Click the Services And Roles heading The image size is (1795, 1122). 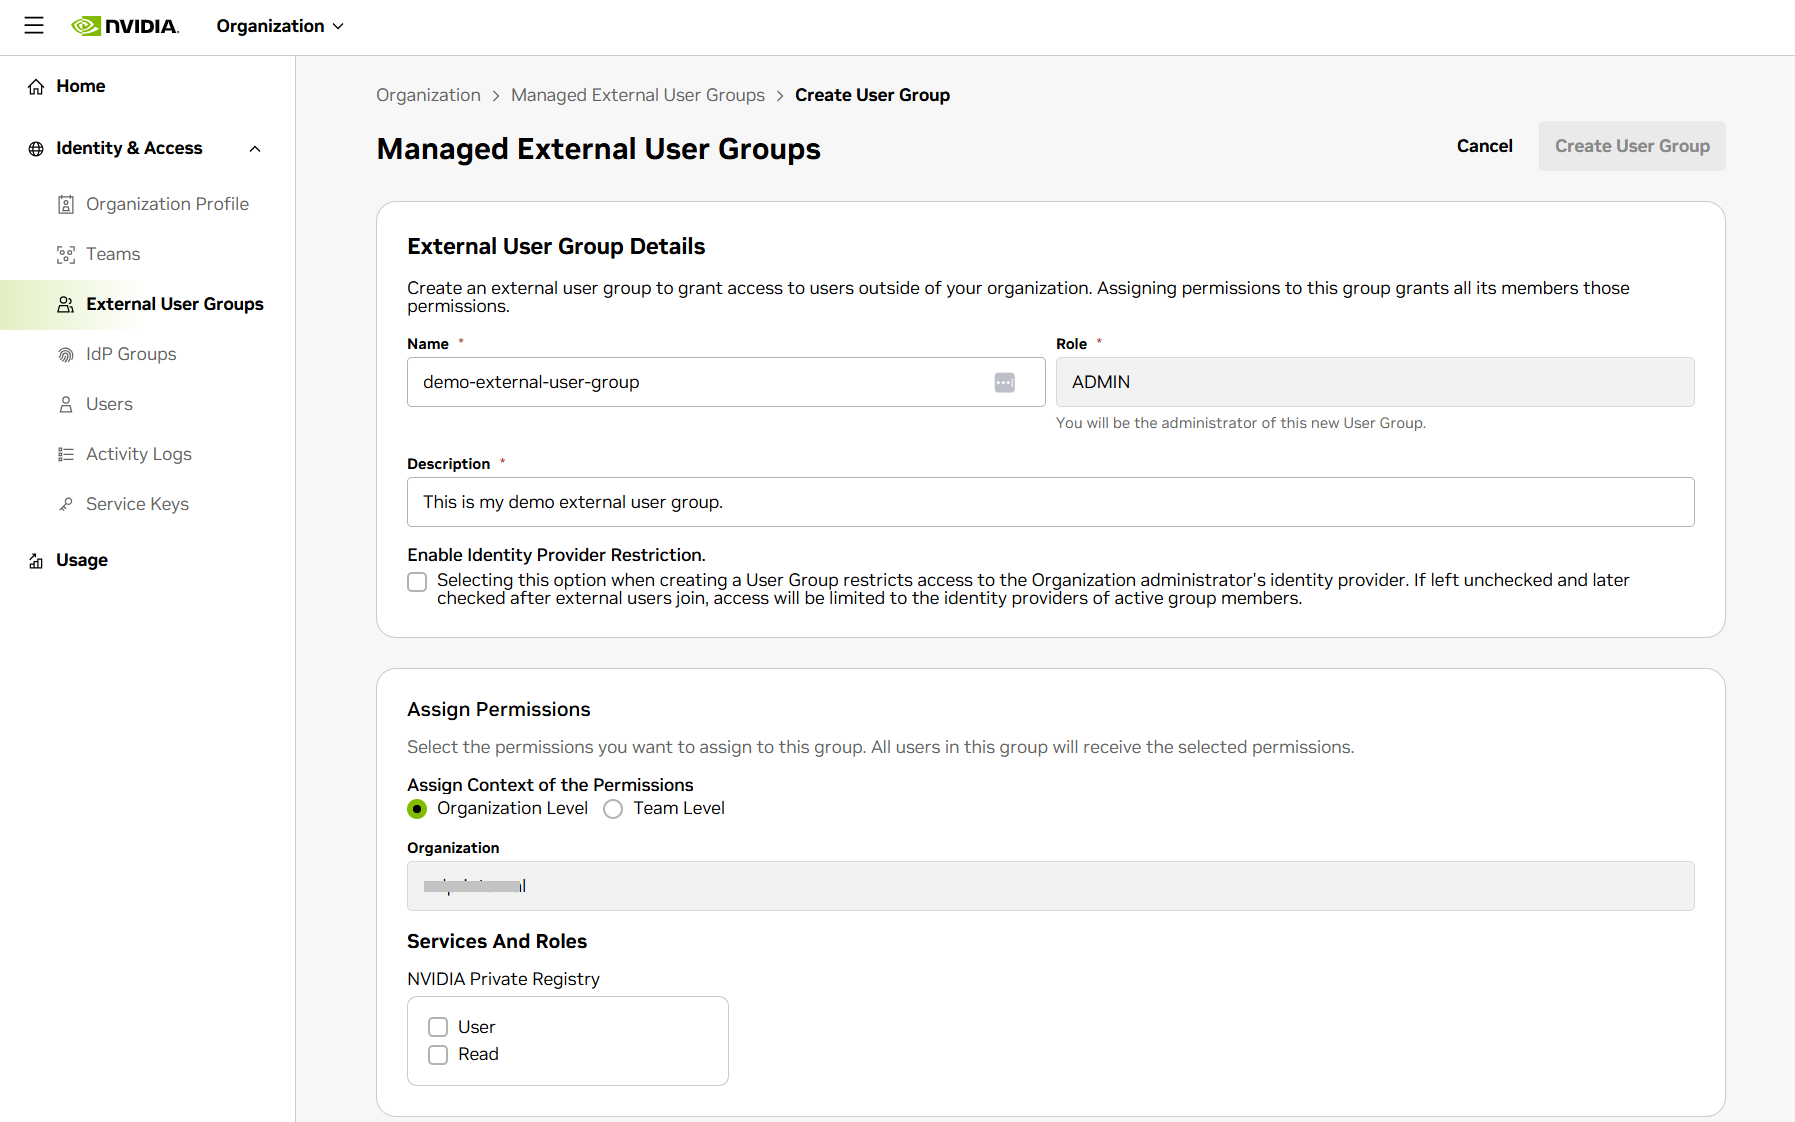point(497,941)
